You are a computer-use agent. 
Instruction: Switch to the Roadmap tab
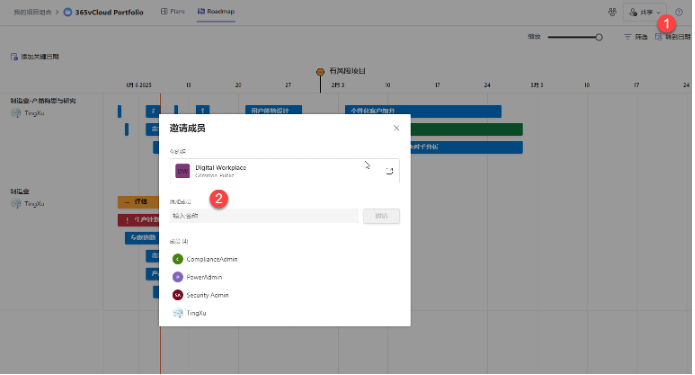217,12
